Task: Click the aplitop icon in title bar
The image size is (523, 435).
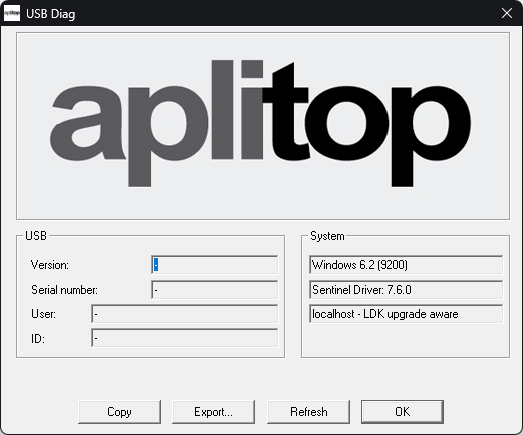Action: 12,13
